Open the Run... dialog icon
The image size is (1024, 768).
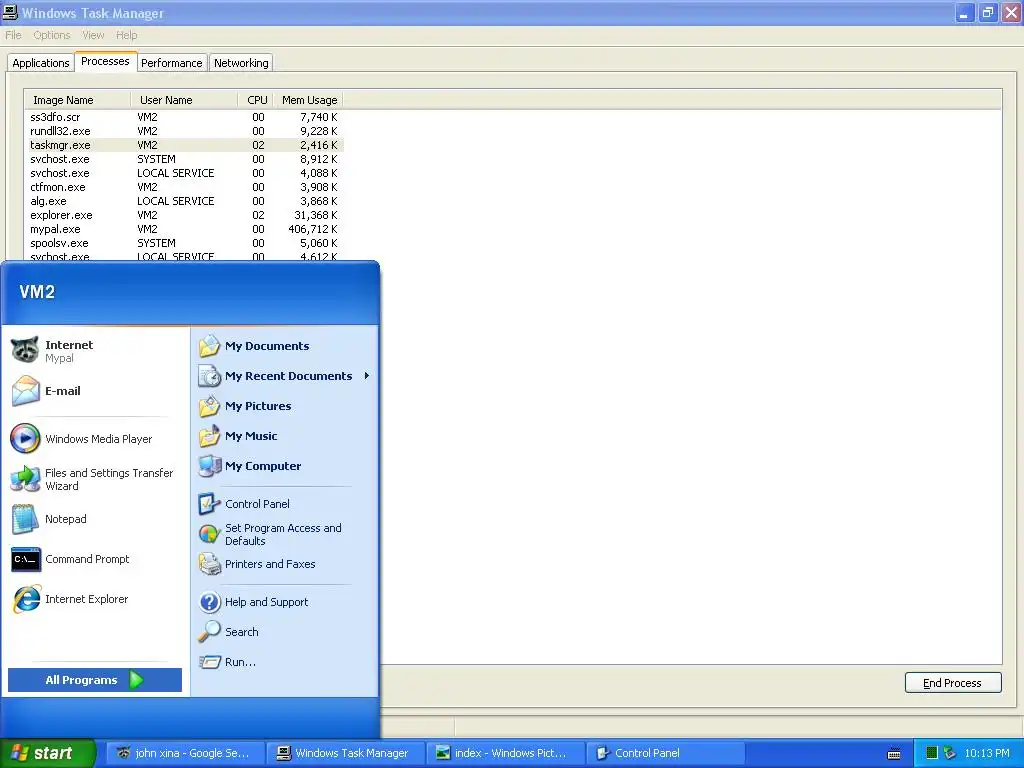210,662
